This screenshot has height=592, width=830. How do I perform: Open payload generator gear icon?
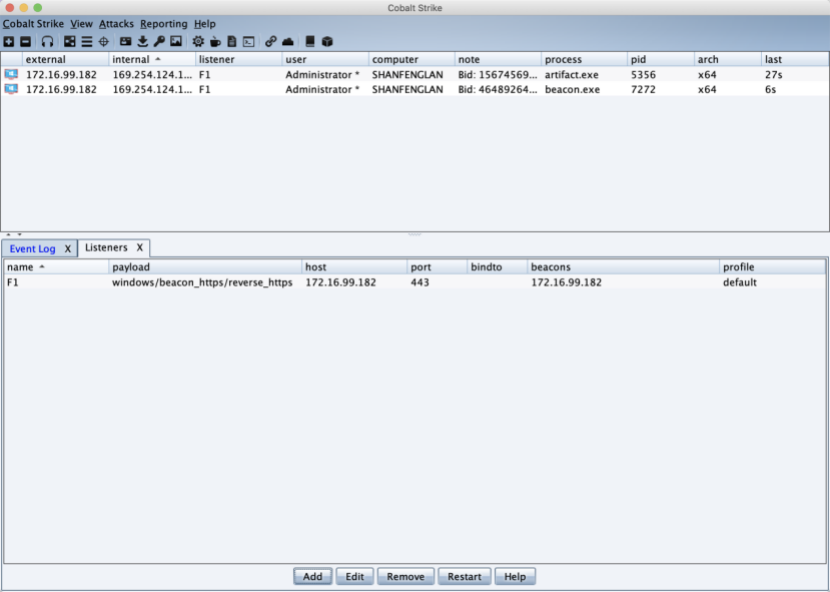(x=199, y=41)
